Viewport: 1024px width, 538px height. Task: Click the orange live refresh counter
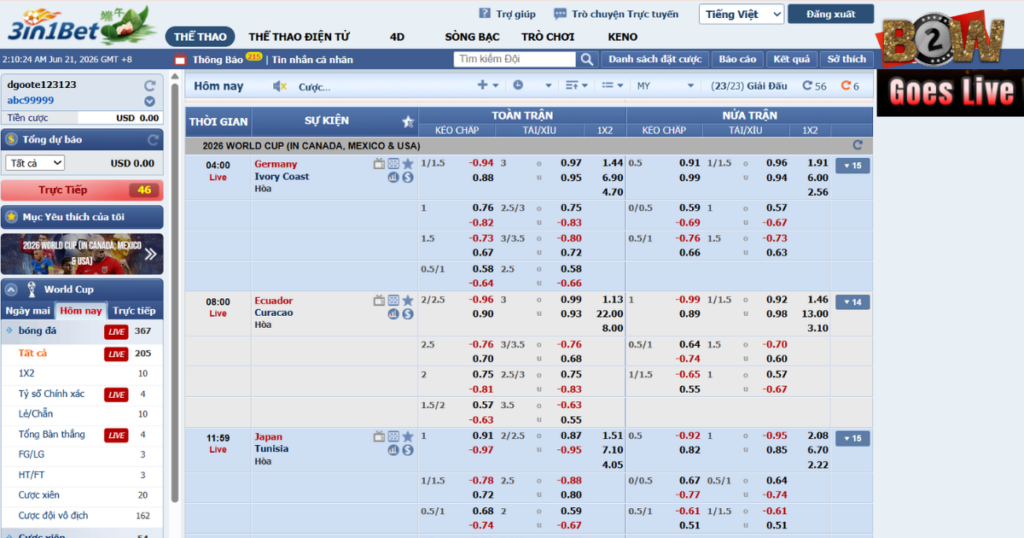[850, 86]
